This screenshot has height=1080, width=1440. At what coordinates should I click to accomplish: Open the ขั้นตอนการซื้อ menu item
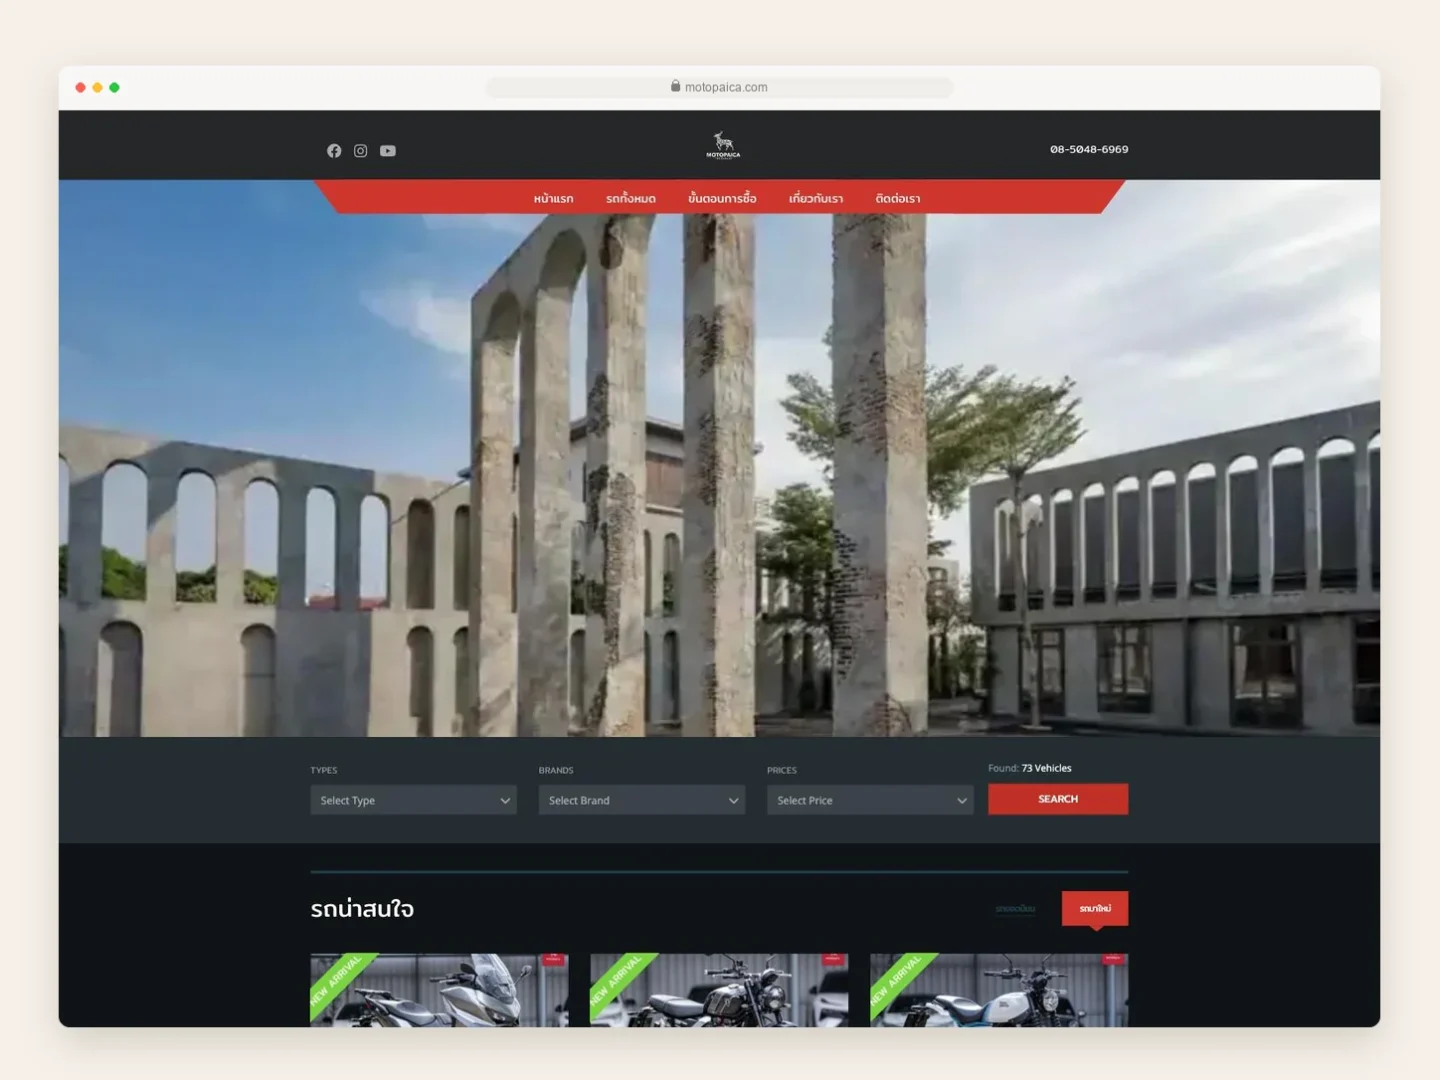tap(722, 198)
